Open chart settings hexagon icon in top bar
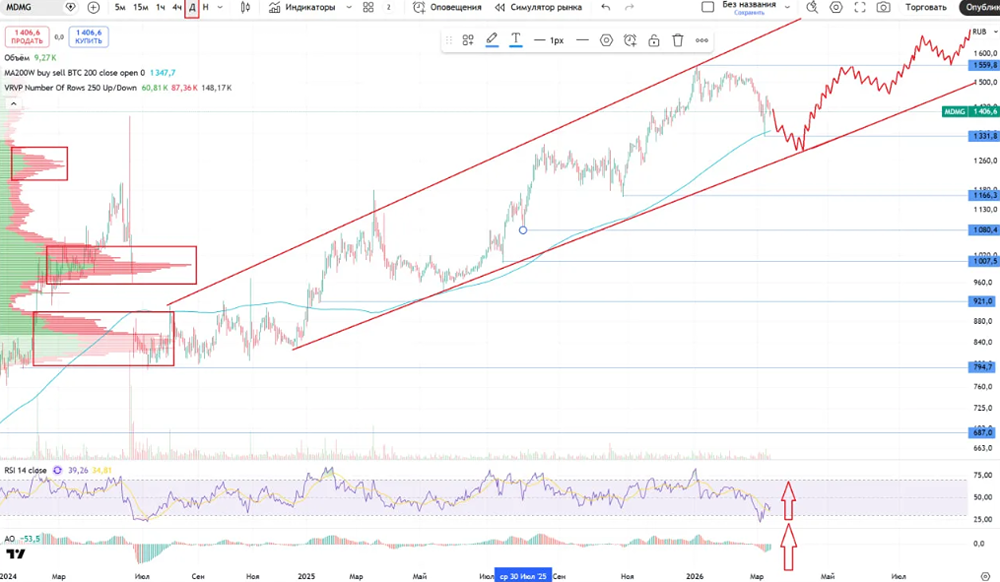This screenshot has height=582, width=1000. (x=835, y=7)
